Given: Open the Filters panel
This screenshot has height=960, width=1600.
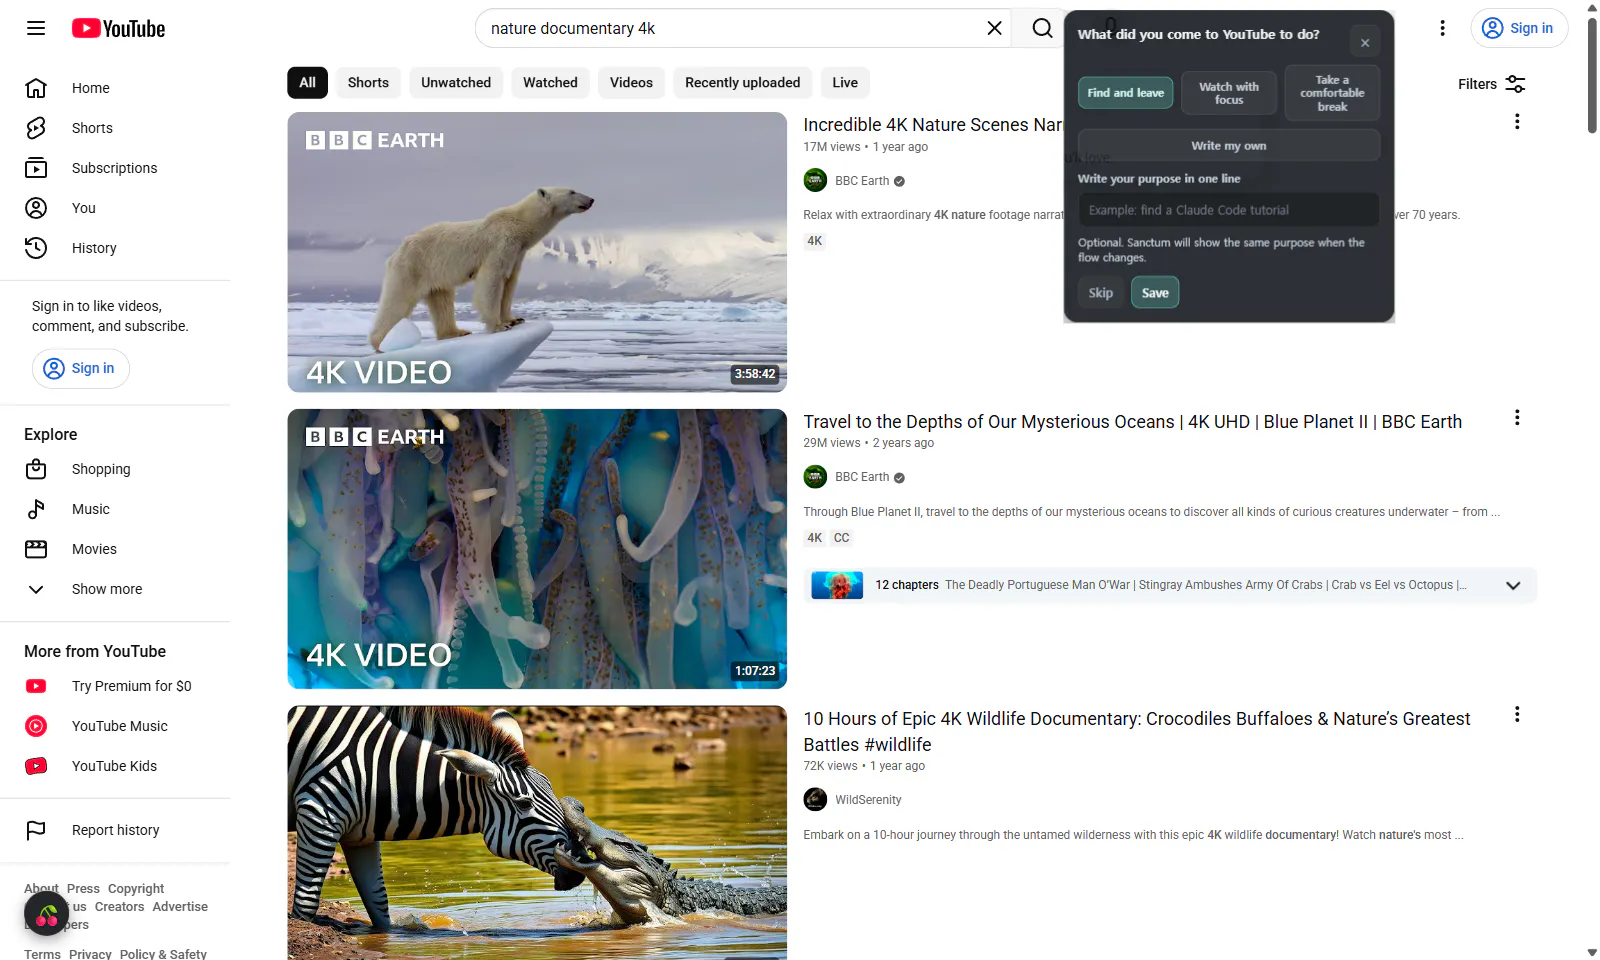Looking at the screenshot, I should click(x=1492, y=84).
